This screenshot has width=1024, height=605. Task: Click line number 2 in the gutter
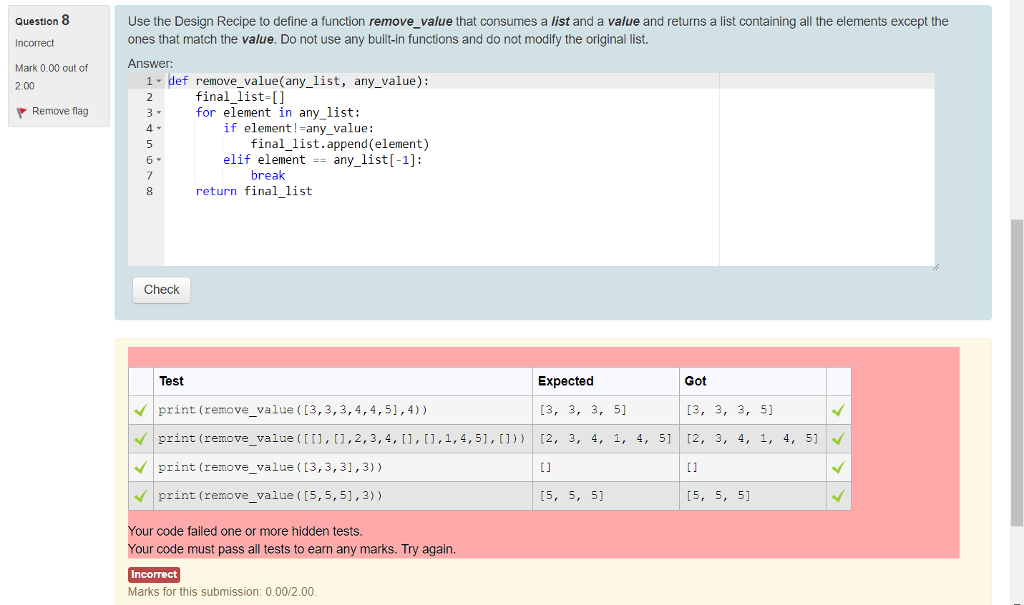click(150, 97)
